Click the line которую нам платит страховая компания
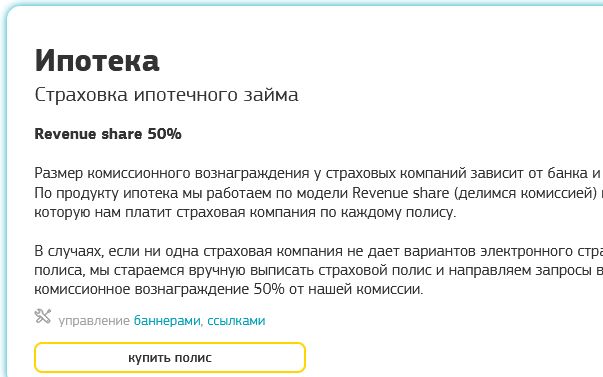 coord(245,212)
